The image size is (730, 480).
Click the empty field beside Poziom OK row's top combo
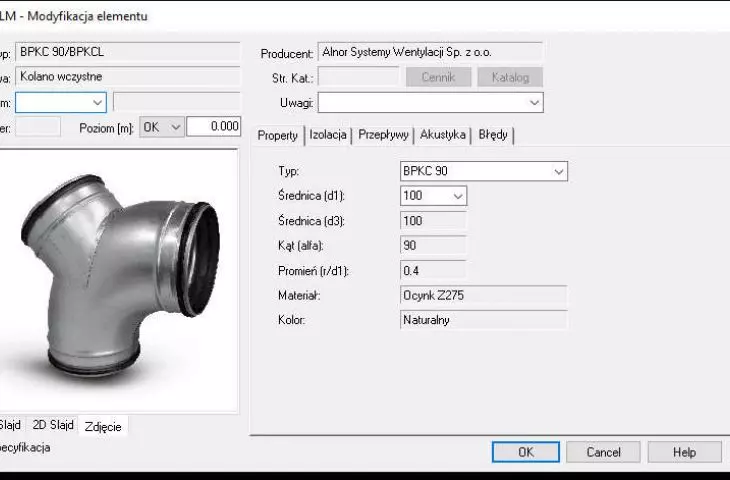point(177,102)
